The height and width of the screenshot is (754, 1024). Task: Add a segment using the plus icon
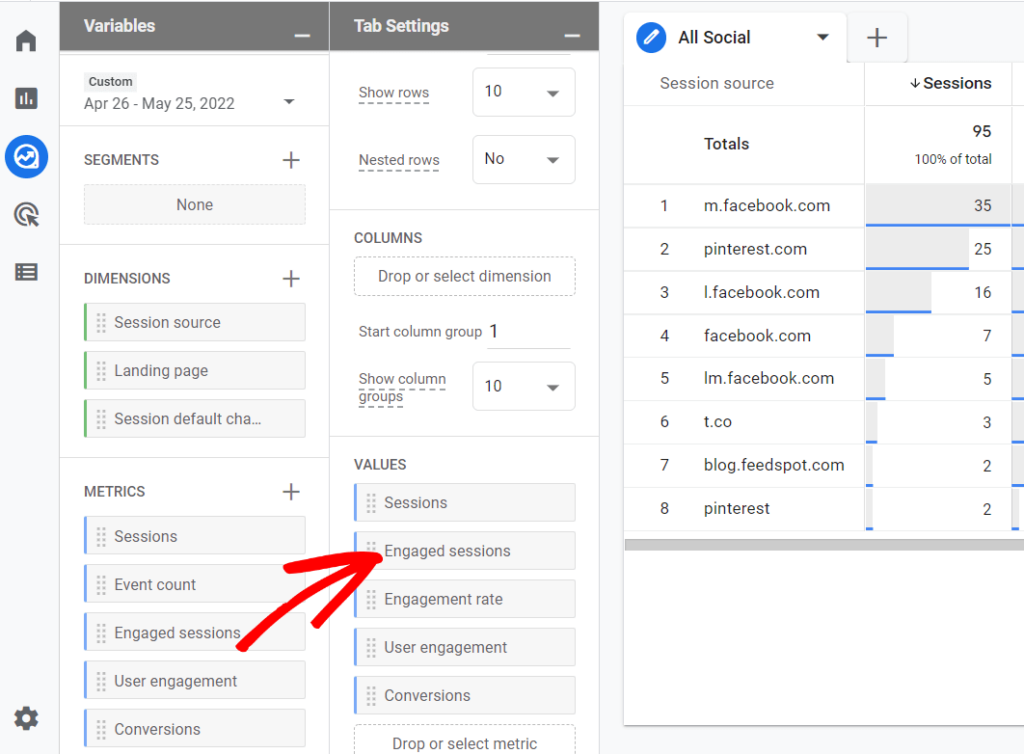[x=290, y=159]
